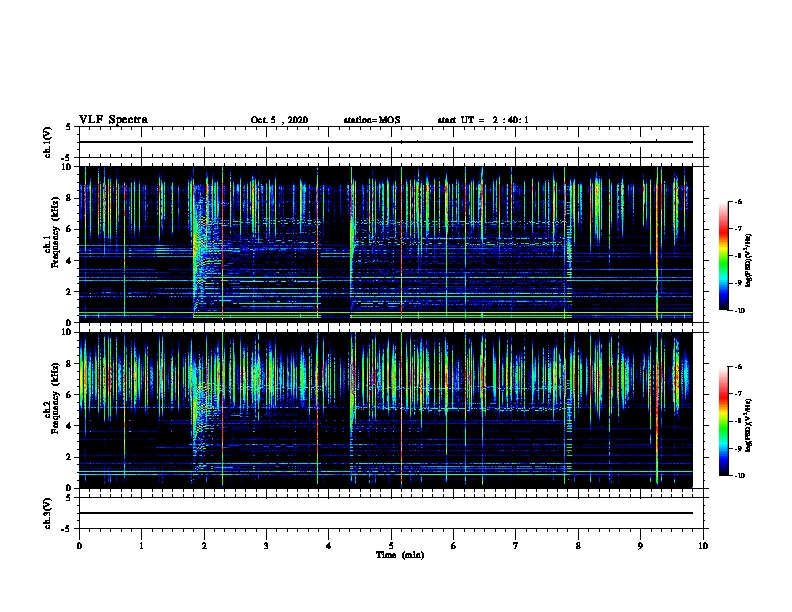The image size is (792, 612).
Task: Select the "Oct. 5 , 2020" date label
Action: pyautogui.click(x=279, y=120)
